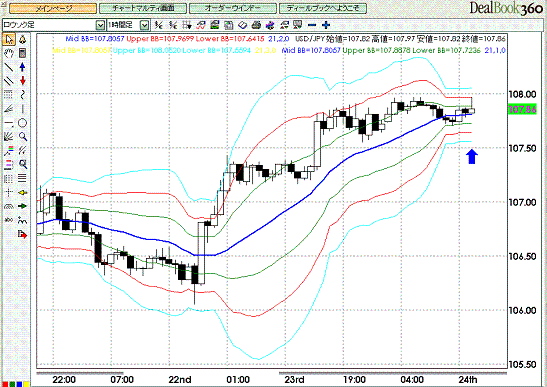Click the first currency pair icon

(x=159, y=25)
